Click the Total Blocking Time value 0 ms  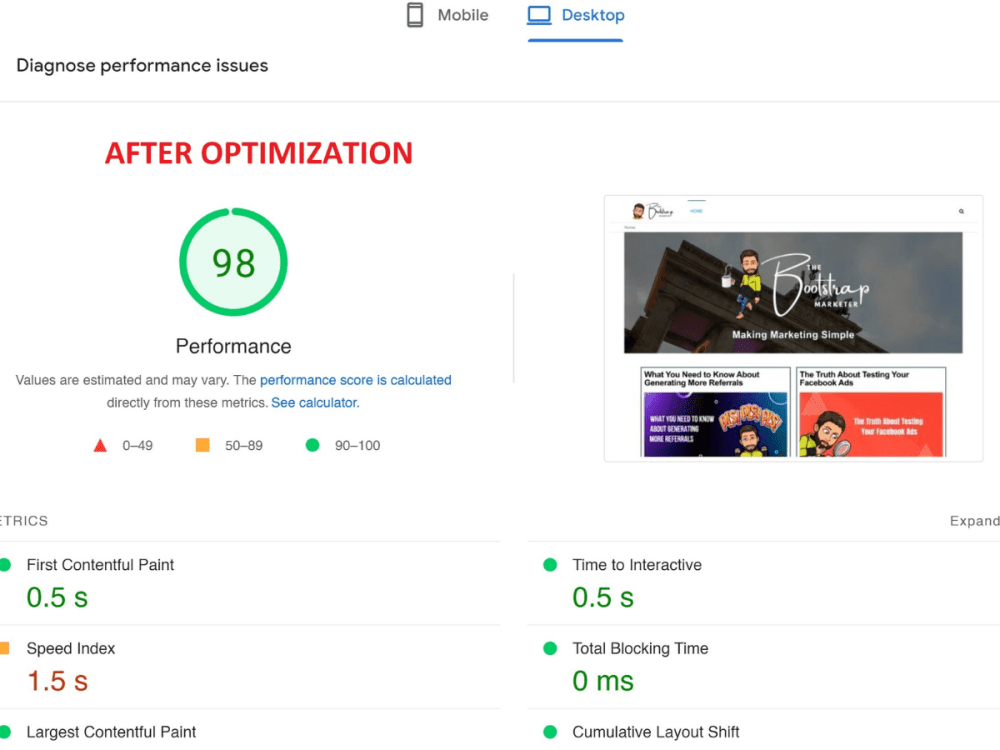pos(603,681)
